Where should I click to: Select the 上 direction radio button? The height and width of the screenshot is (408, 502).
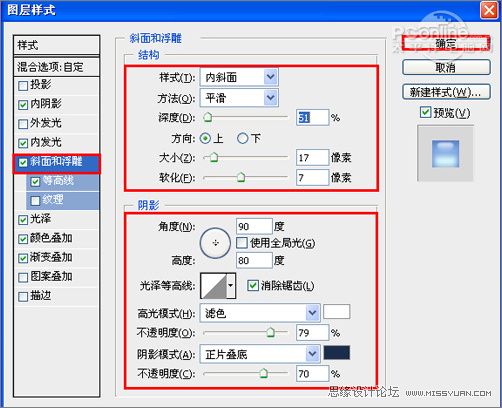205,138
